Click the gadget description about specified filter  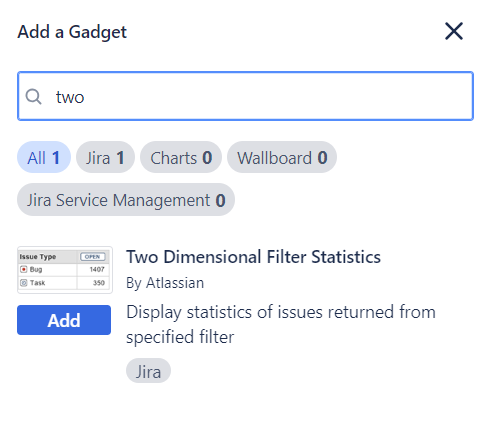pos(281,324)
